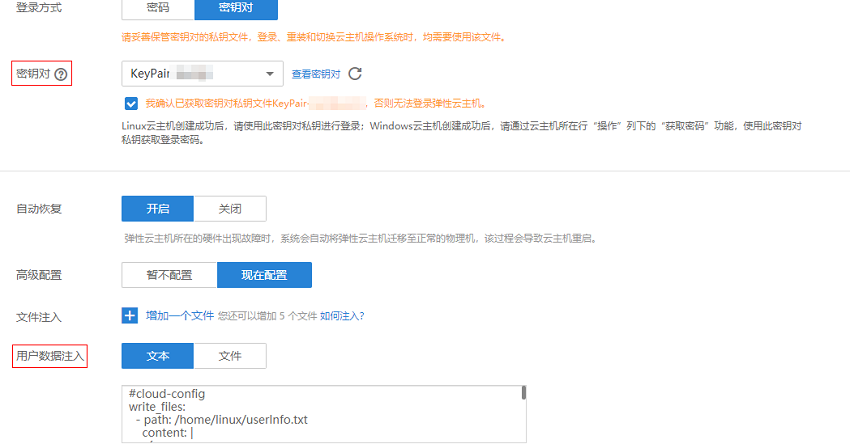Click the key pair help question icon
This screenshot has height=444, width=850.
(x=61, y=74)
